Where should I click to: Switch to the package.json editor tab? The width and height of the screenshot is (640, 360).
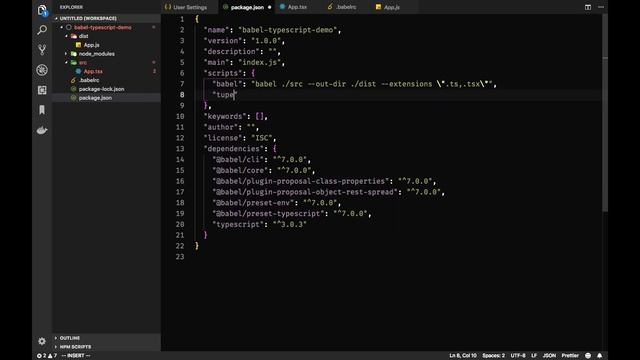[x=247, y=7]
